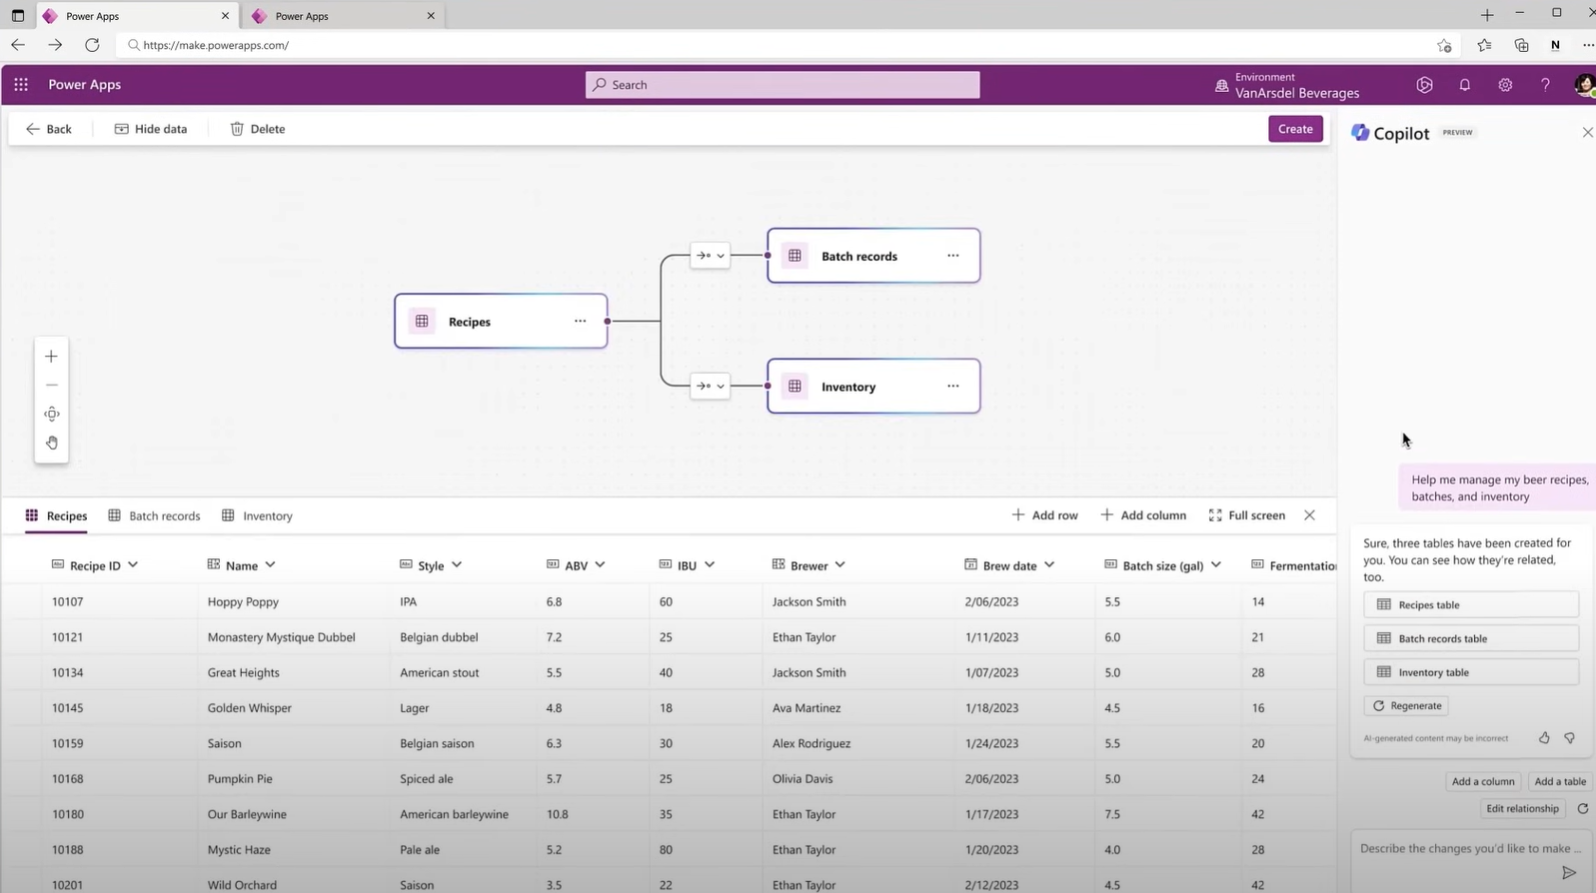Open the notifications bell
This screenshot has height=893, width=1596.
[1464, 85]
